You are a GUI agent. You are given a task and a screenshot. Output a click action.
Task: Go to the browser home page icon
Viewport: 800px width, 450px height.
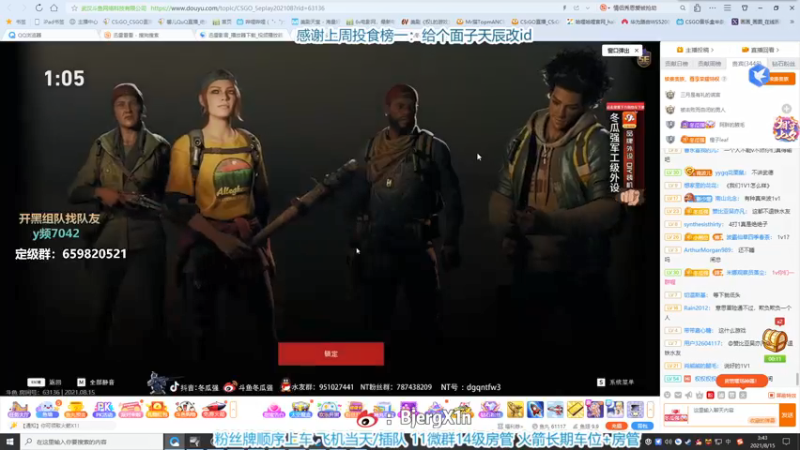pyautogui.click(x=54, y=8)
